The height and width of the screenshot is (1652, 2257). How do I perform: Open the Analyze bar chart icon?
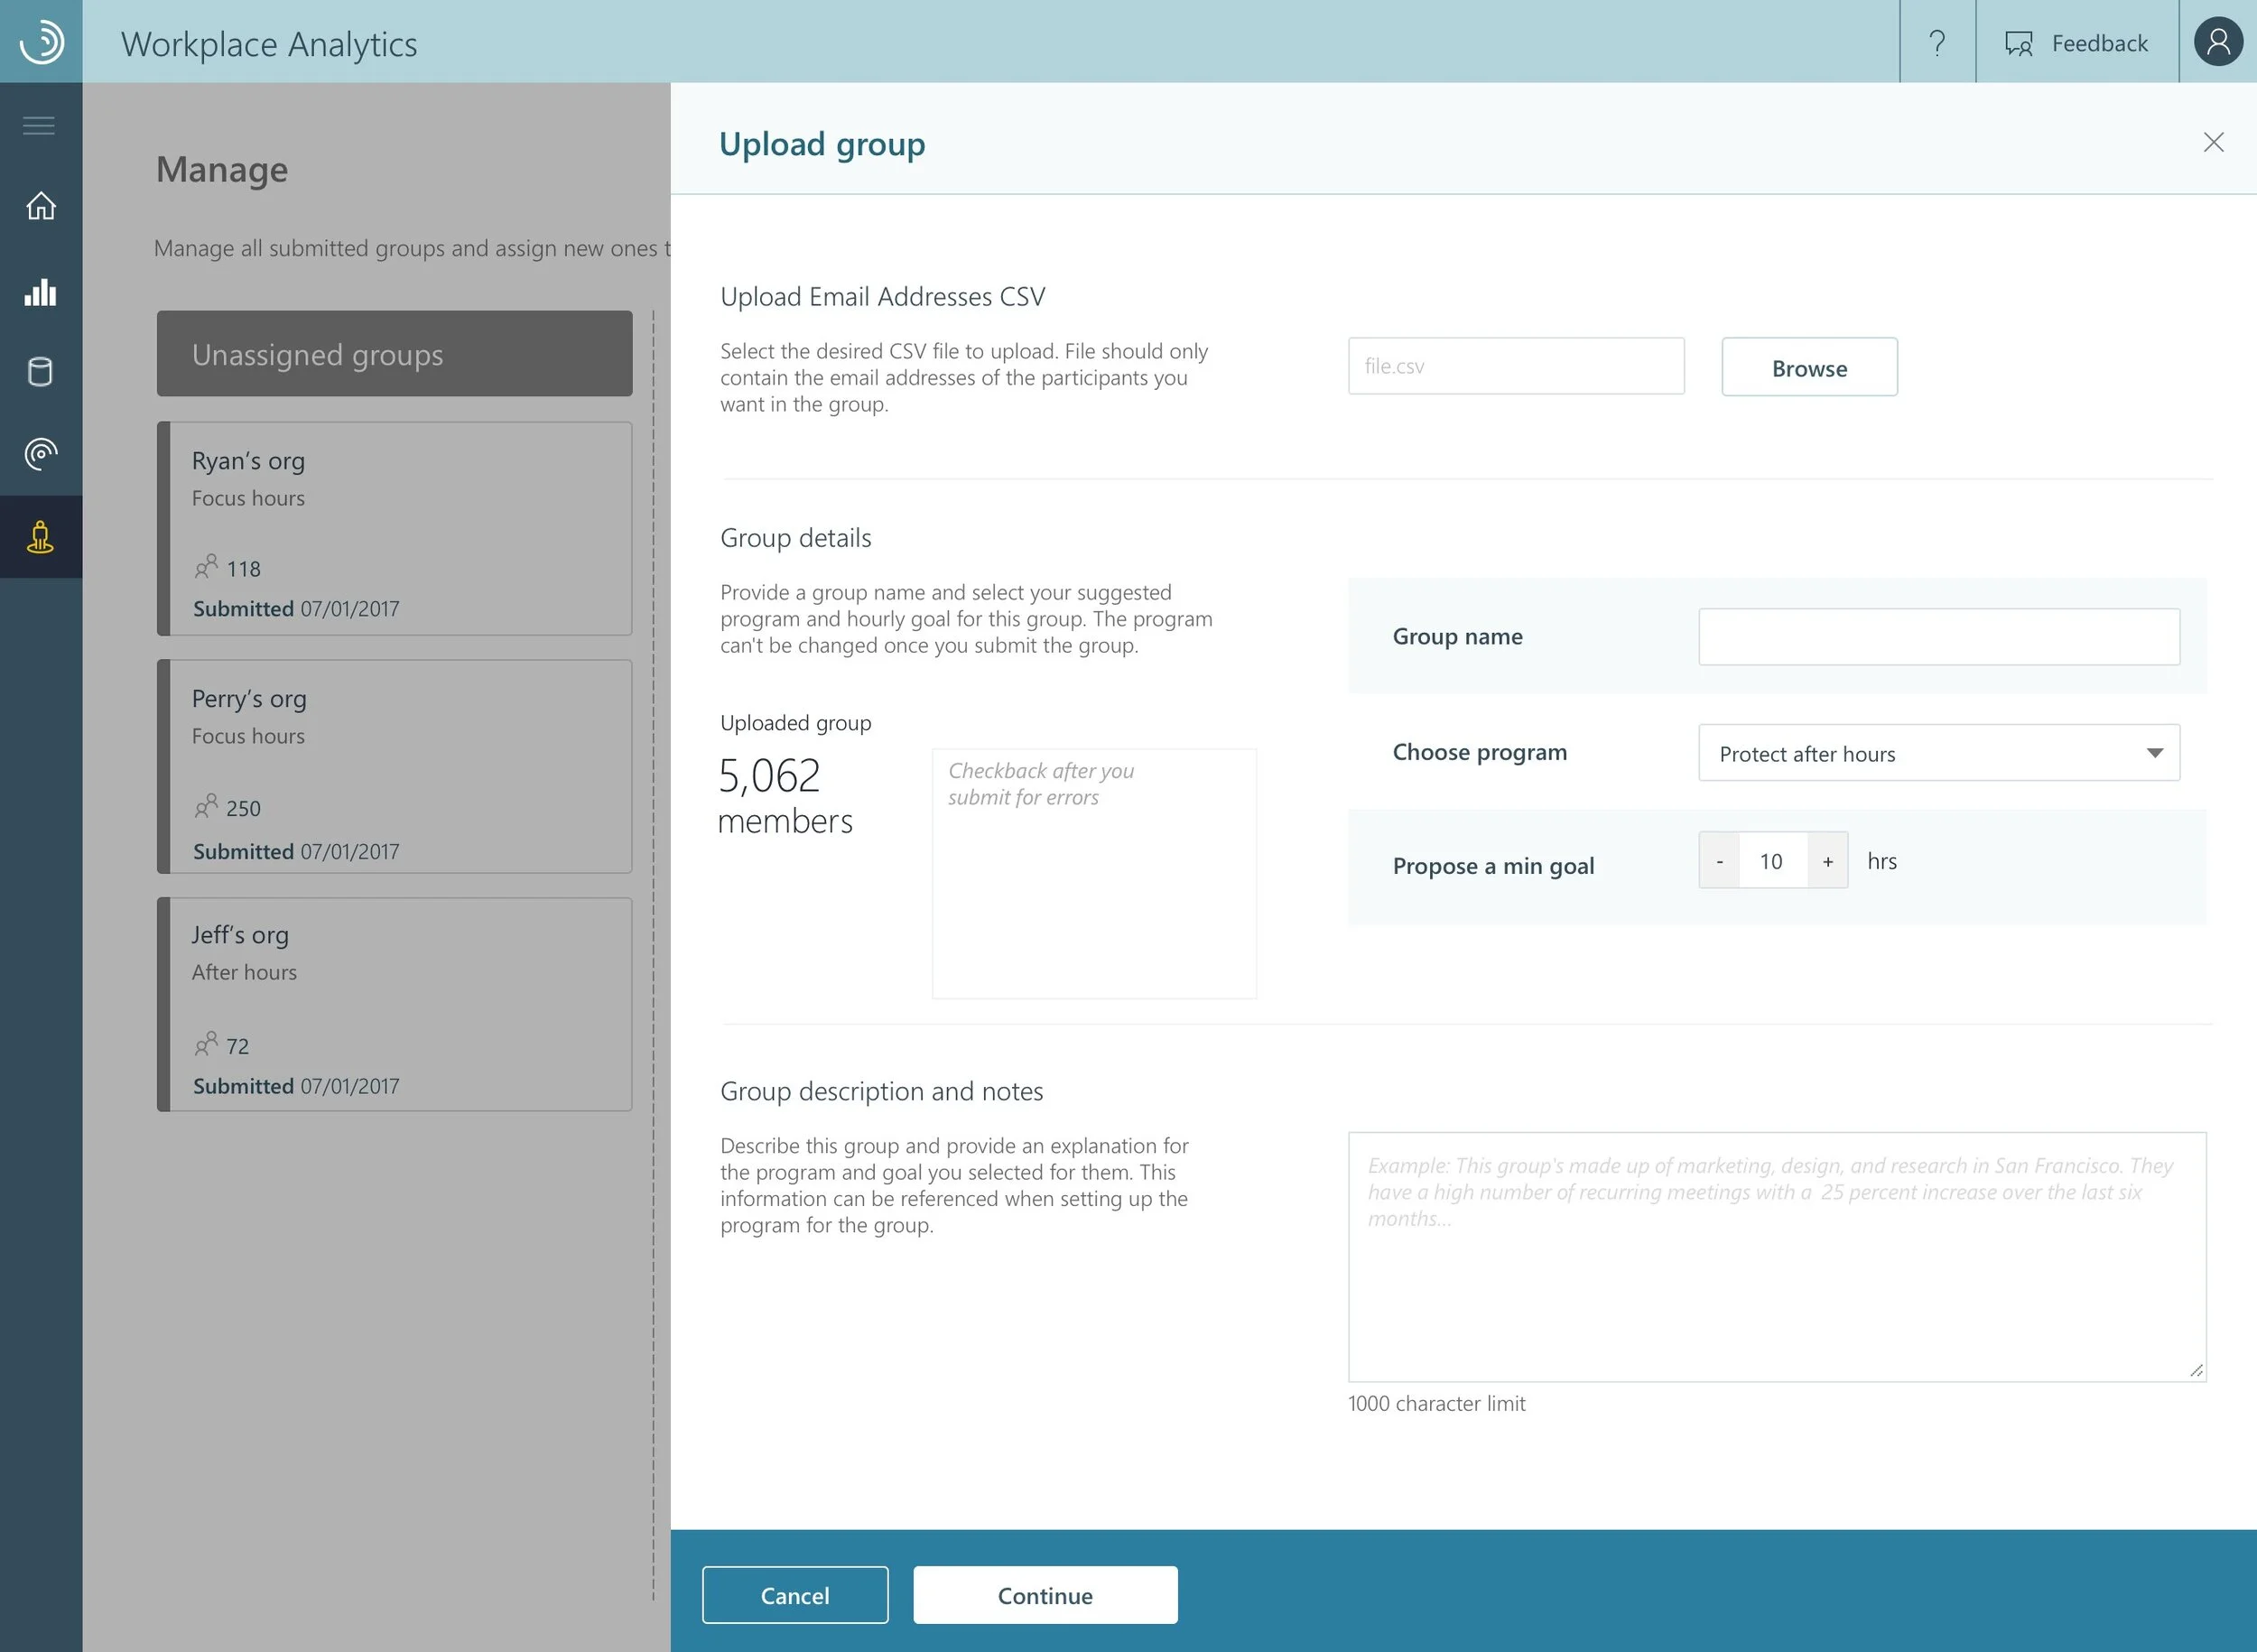coord(40,292)
